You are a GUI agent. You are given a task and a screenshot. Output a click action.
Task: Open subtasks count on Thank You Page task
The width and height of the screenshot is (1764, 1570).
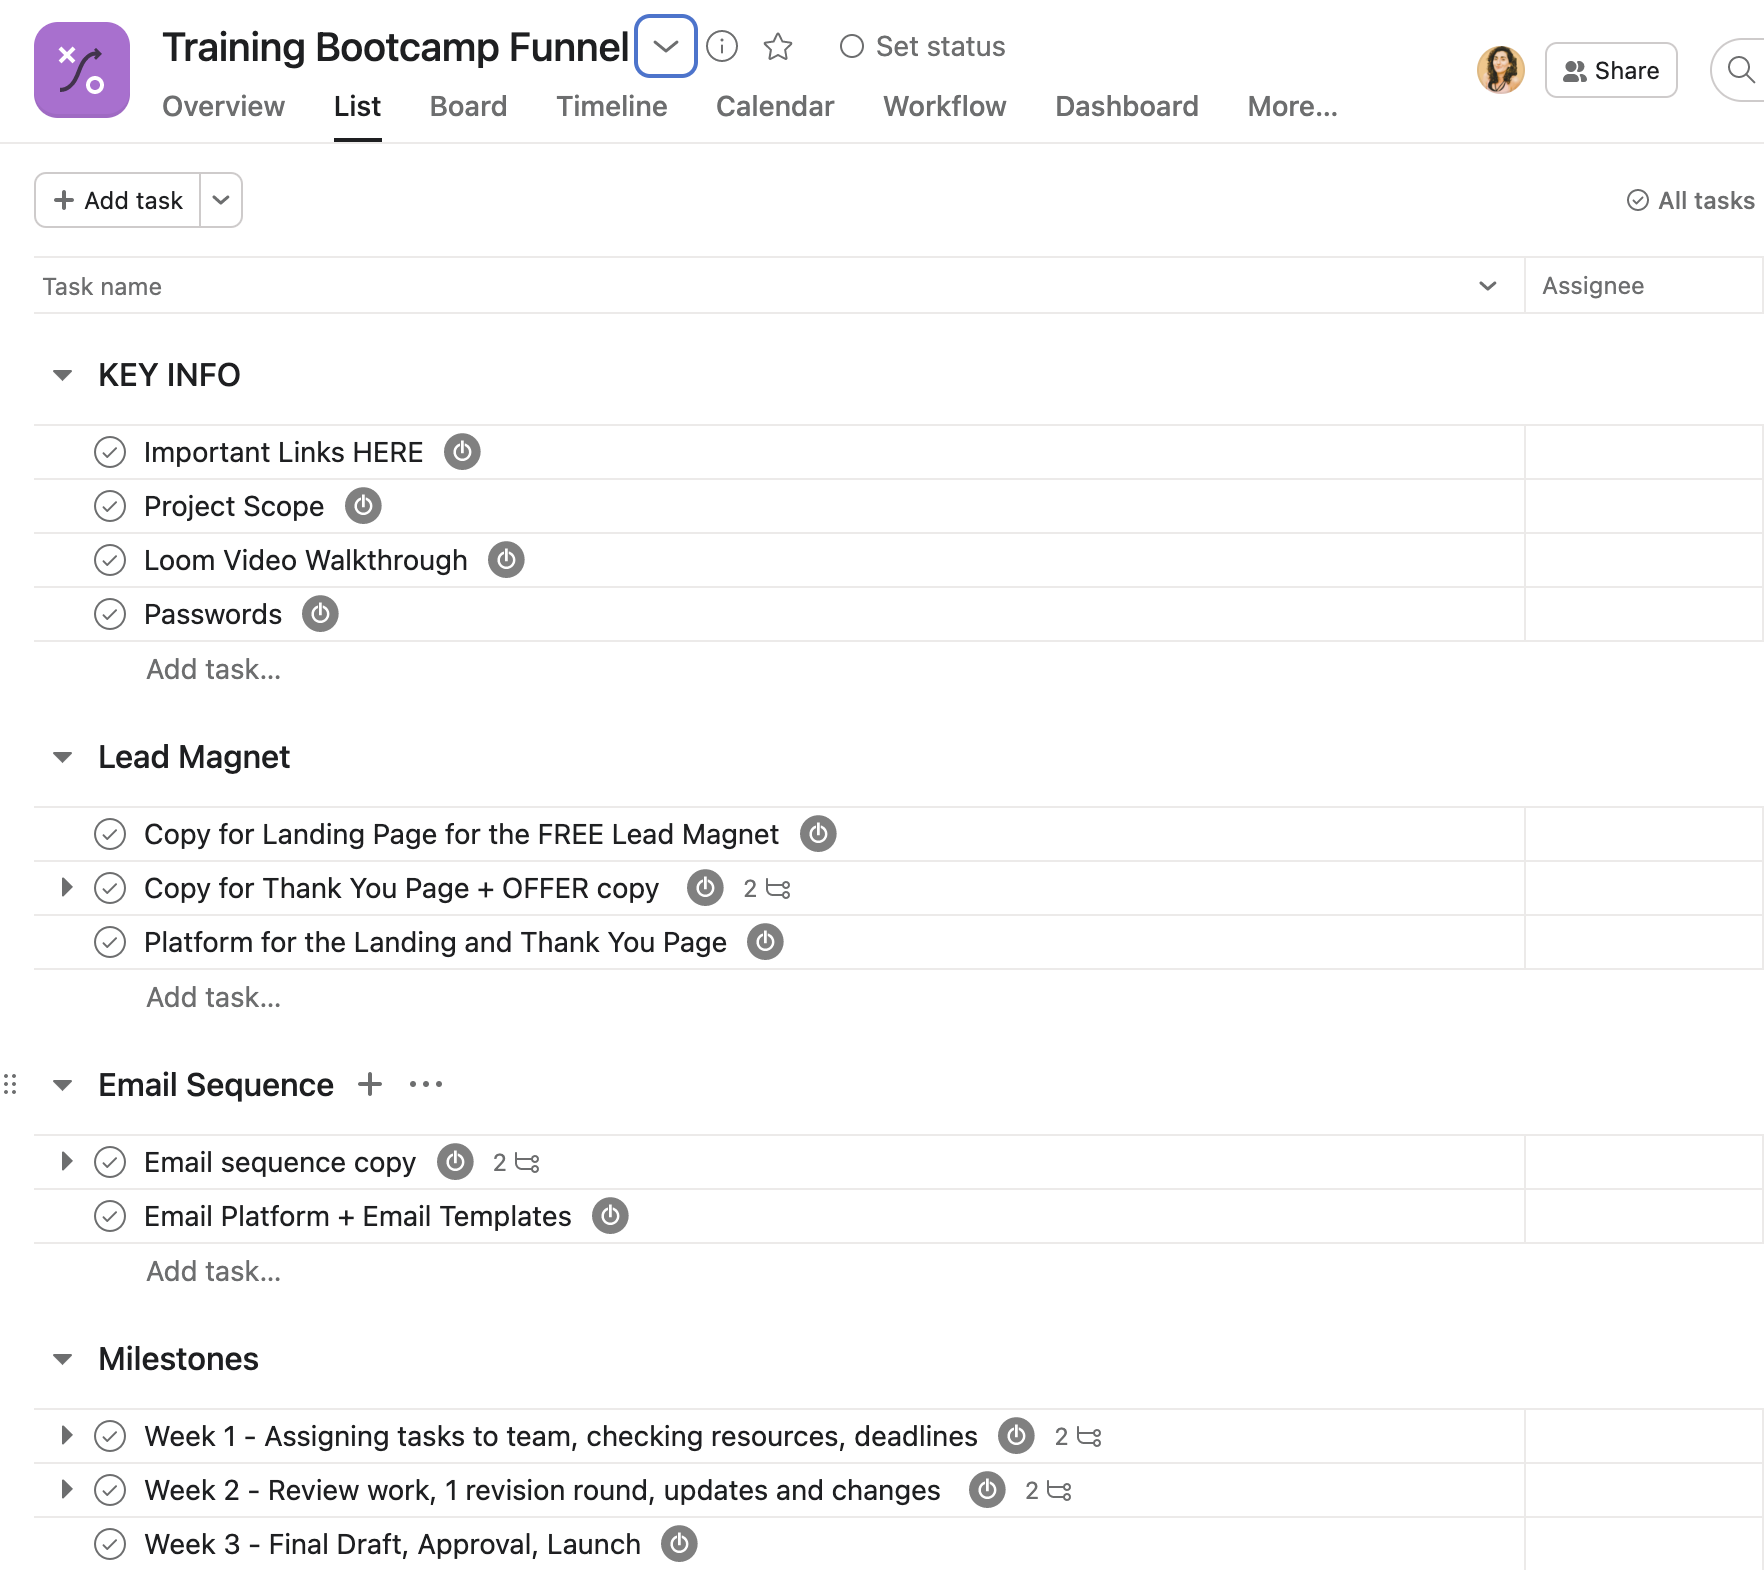[767, 888]
